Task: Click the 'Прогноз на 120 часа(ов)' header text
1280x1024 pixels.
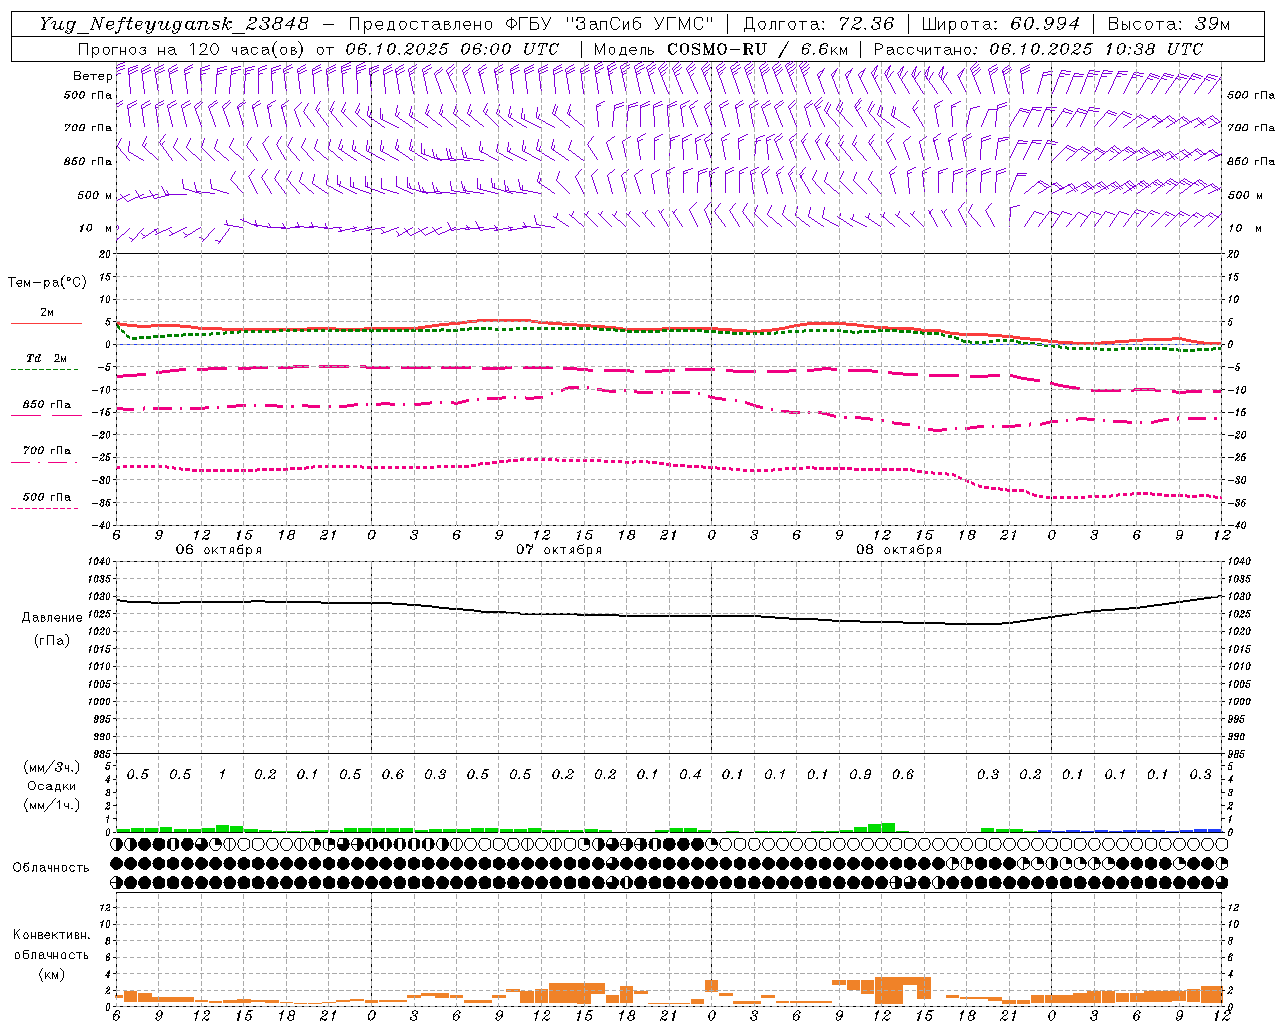Action: 192,49
